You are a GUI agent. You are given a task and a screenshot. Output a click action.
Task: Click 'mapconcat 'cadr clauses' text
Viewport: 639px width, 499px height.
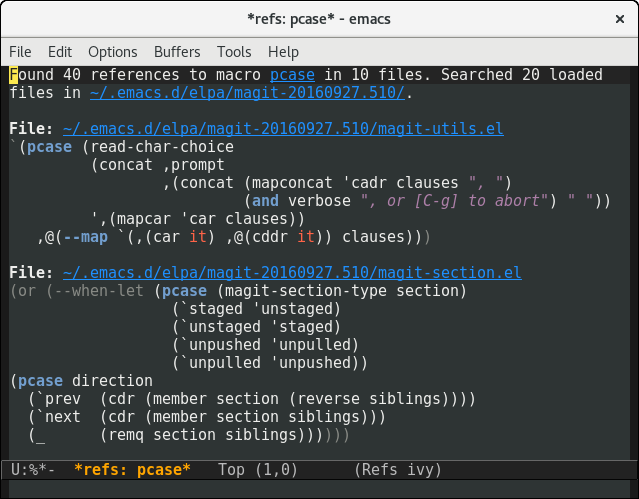pos(355,183)
